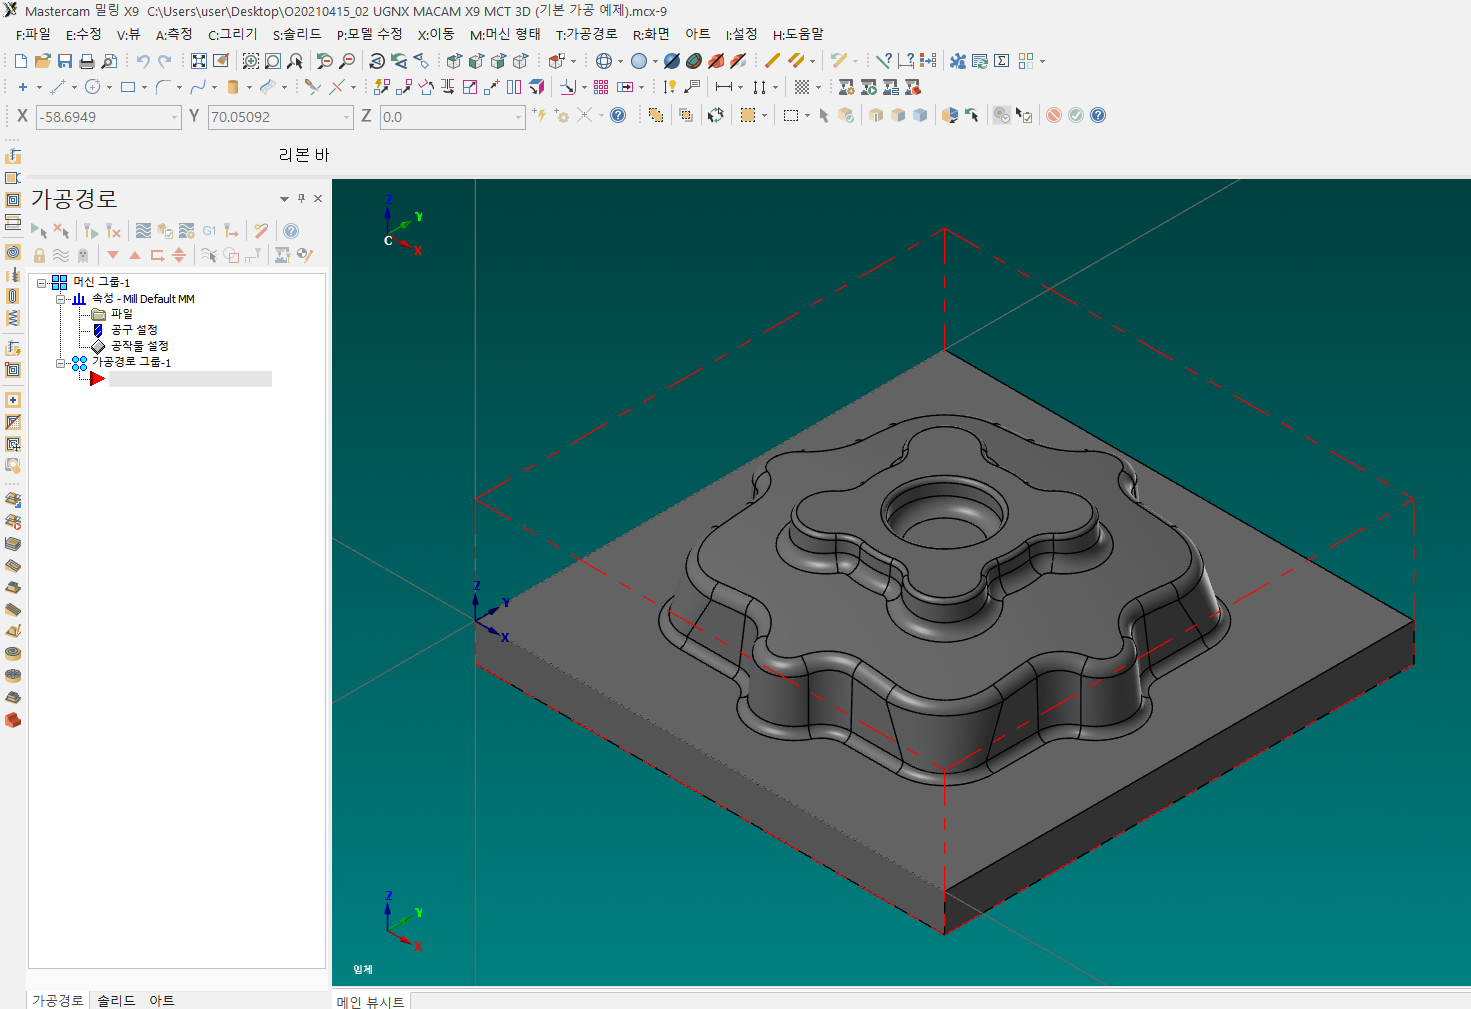
Task: Select the create rectangle tool
Action: click(128, 87)
